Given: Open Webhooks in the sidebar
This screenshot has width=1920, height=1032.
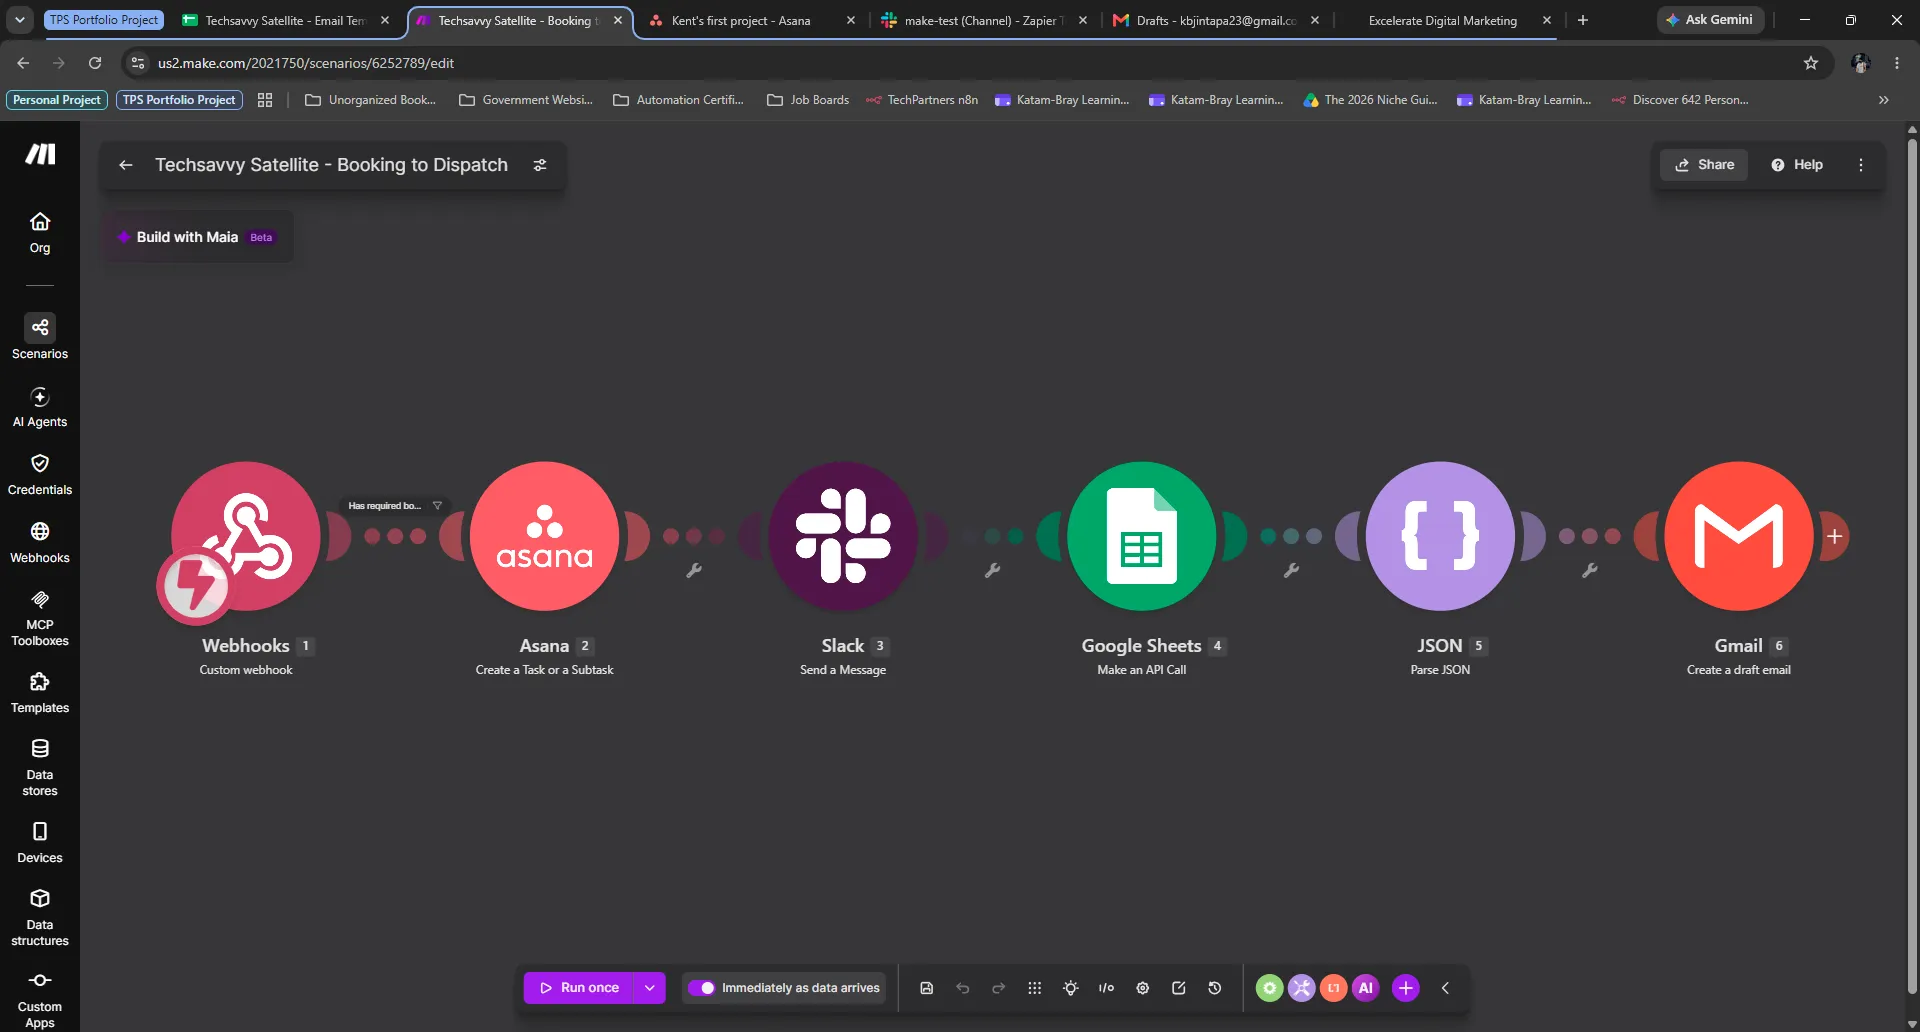Looking at the screenshot, I should [x=40, y=543].
